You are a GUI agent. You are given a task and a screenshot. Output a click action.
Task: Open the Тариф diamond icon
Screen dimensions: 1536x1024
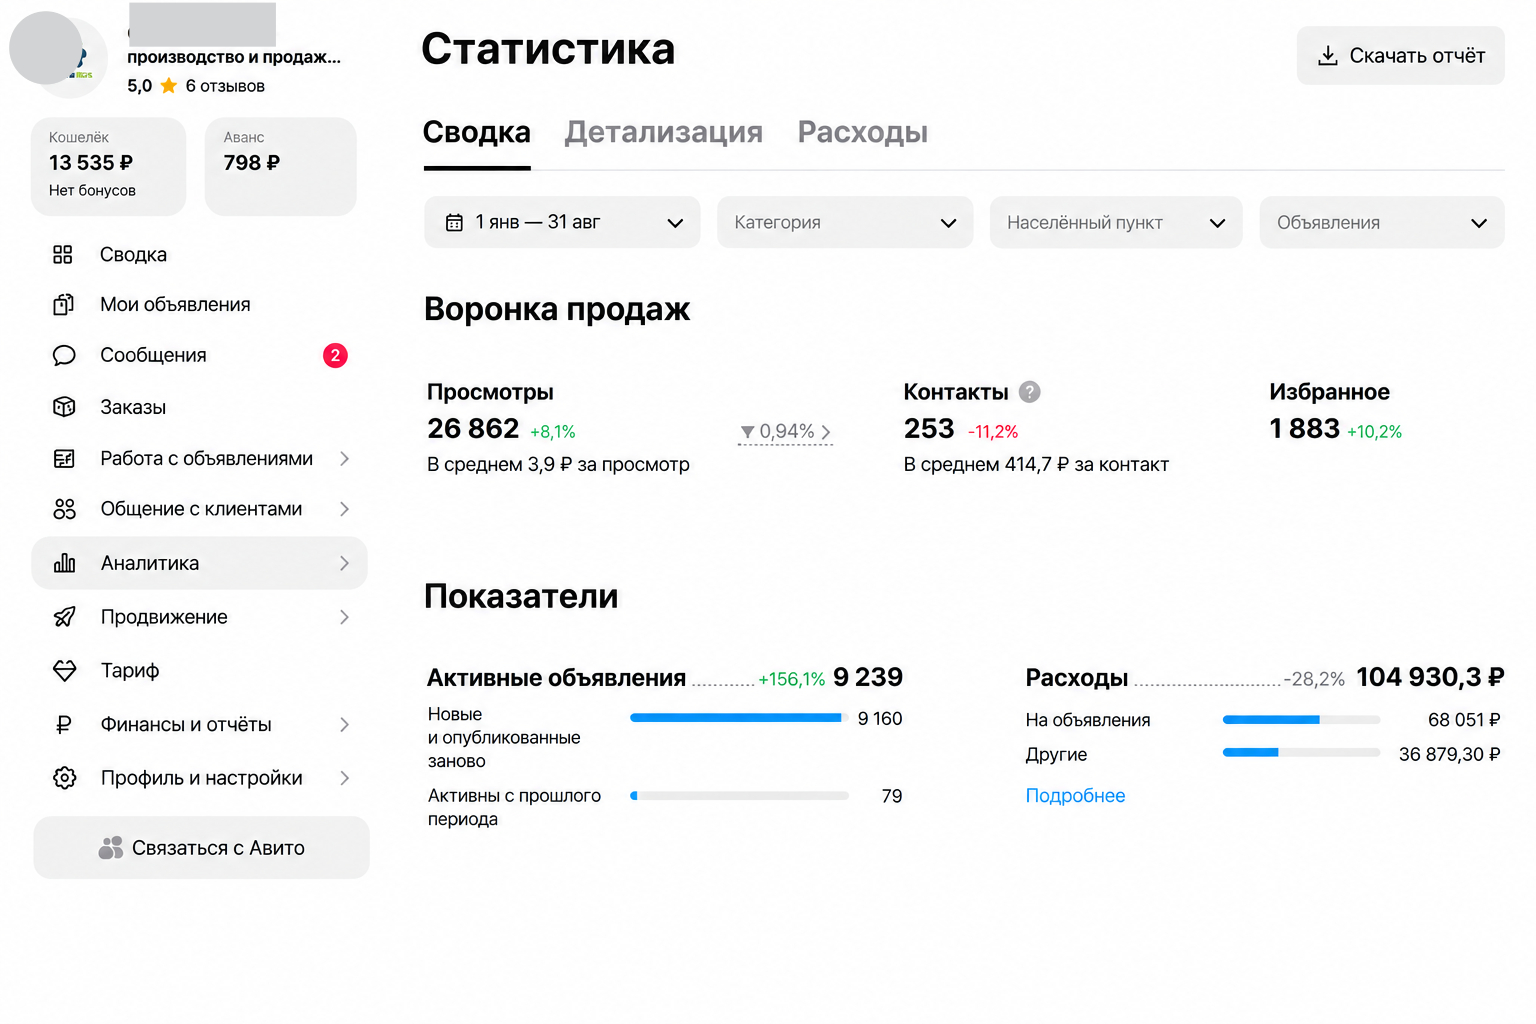[x=64, y=671]
